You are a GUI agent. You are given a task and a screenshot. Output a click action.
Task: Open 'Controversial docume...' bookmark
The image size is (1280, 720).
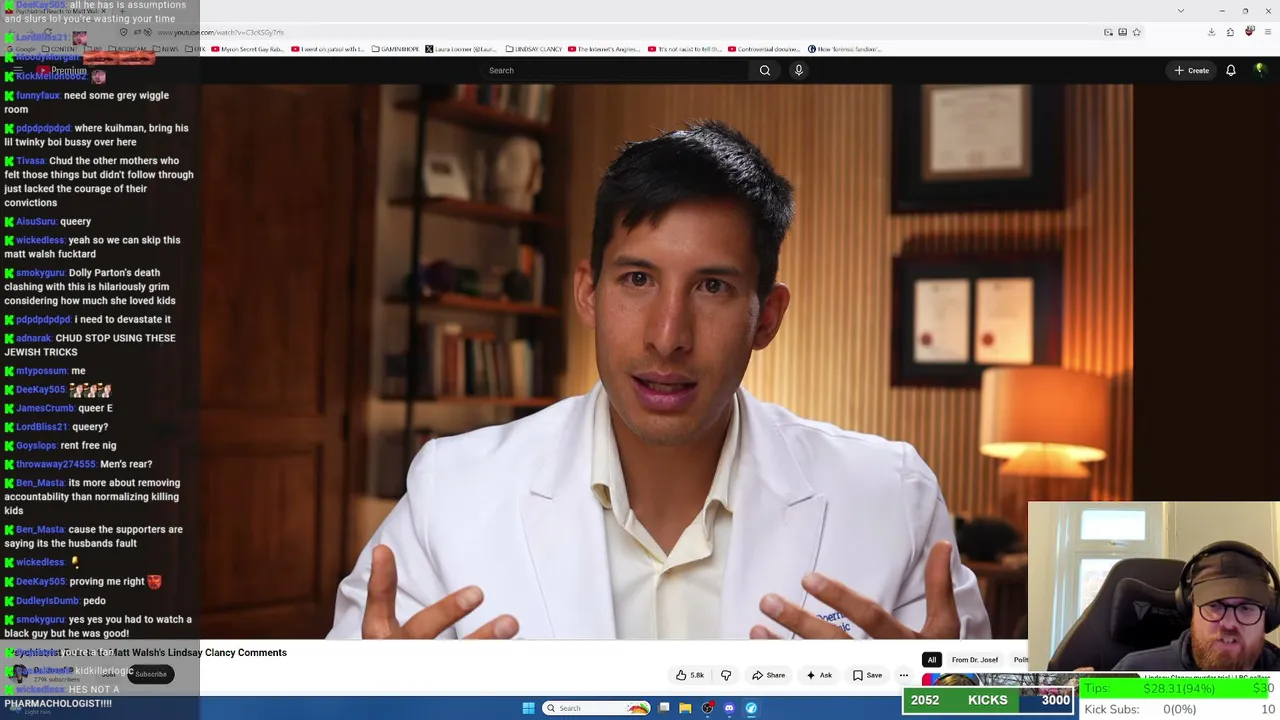[764, 49]
